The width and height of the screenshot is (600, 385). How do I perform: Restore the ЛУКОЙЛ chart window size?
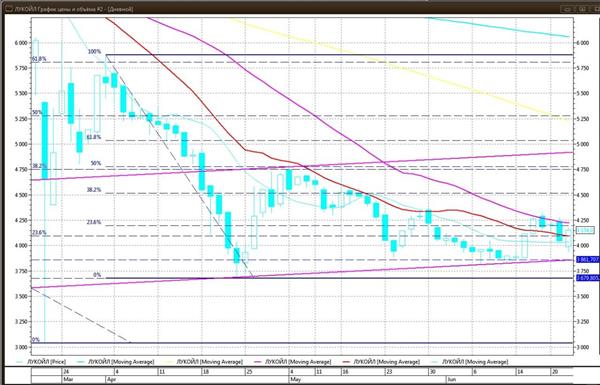(x=582, y=9)
